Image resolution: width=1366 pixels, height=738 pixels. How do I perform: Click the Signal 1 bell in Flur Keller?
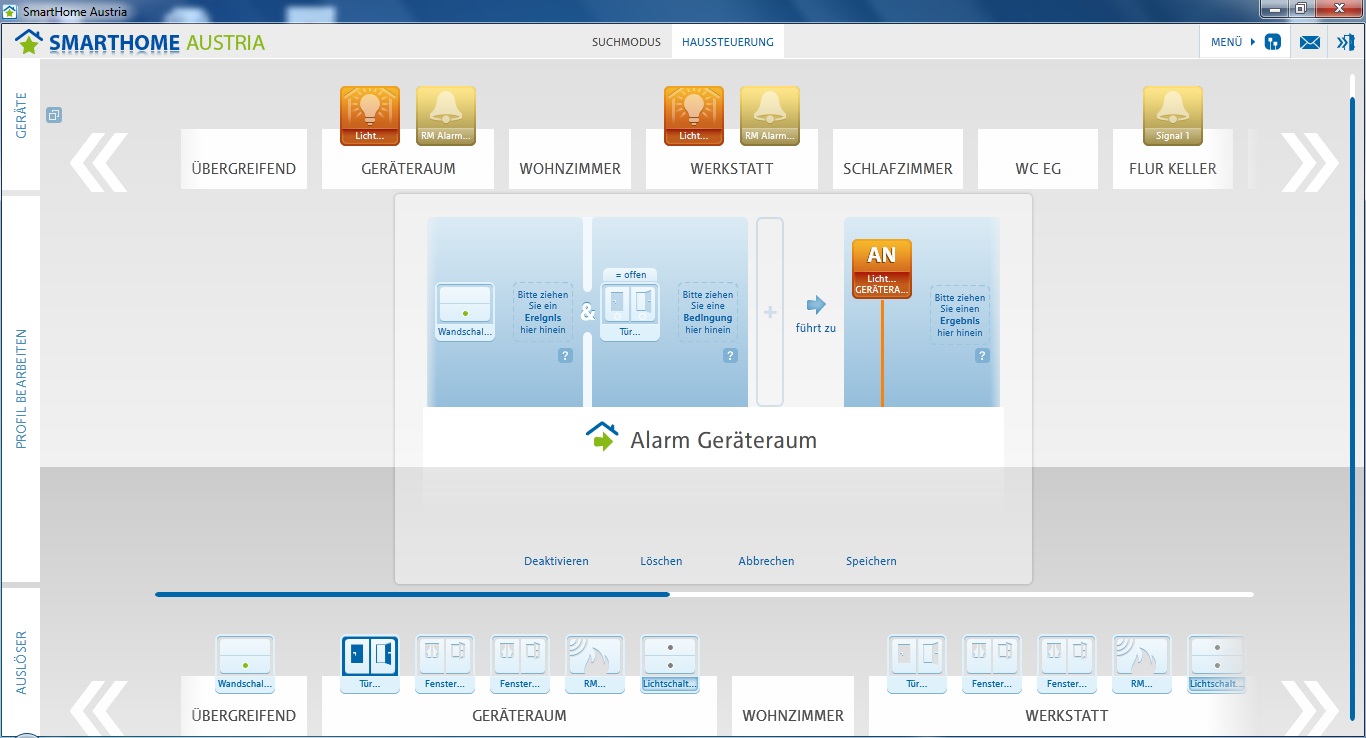1173,116
